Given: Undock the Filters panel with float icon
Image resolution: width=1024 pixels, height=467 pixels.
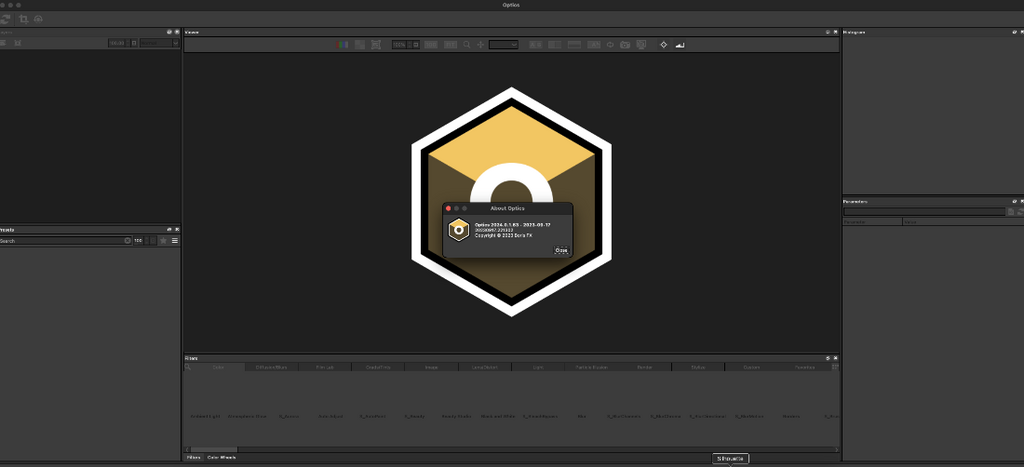Looking at the screenshot, I should [827, 358].
